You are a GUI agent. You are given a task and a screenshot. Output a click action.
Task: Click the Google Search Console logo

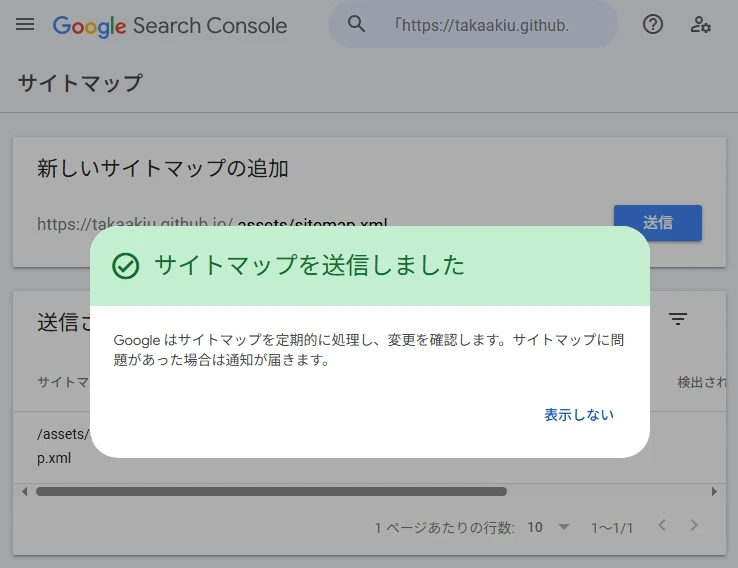169,25
